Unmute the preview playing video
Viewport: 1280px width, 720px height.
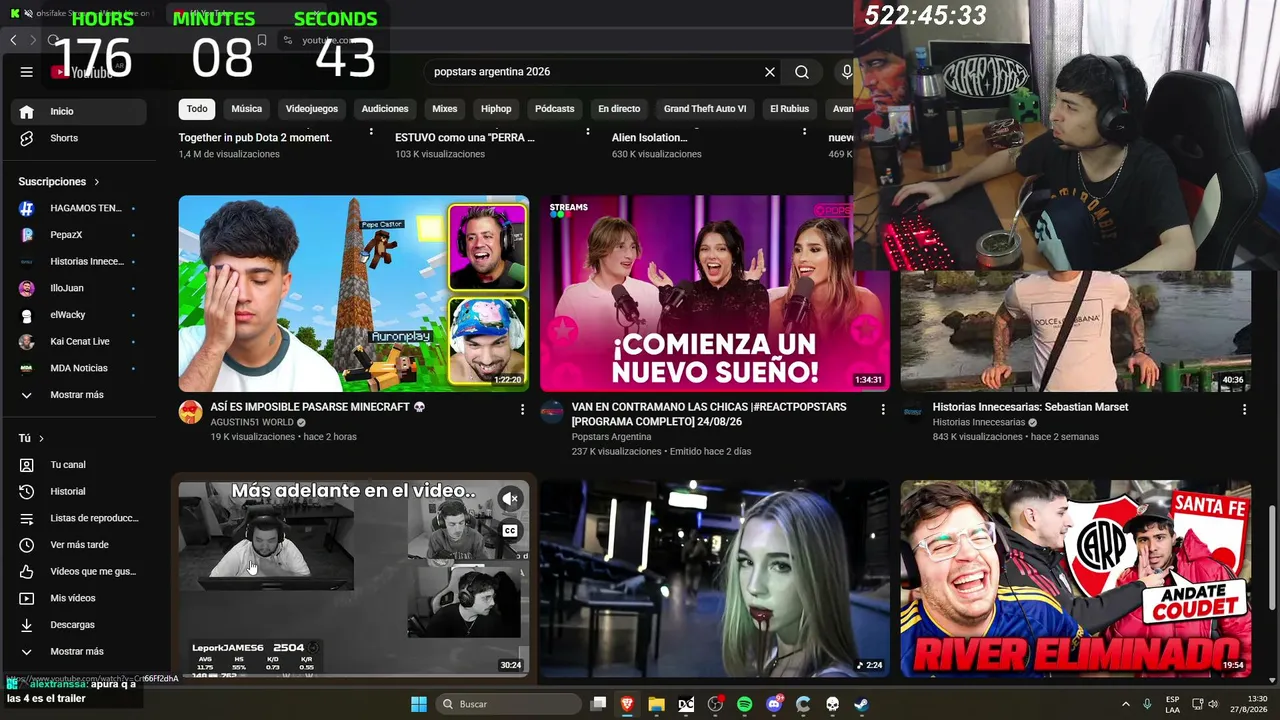coord(510,498)
